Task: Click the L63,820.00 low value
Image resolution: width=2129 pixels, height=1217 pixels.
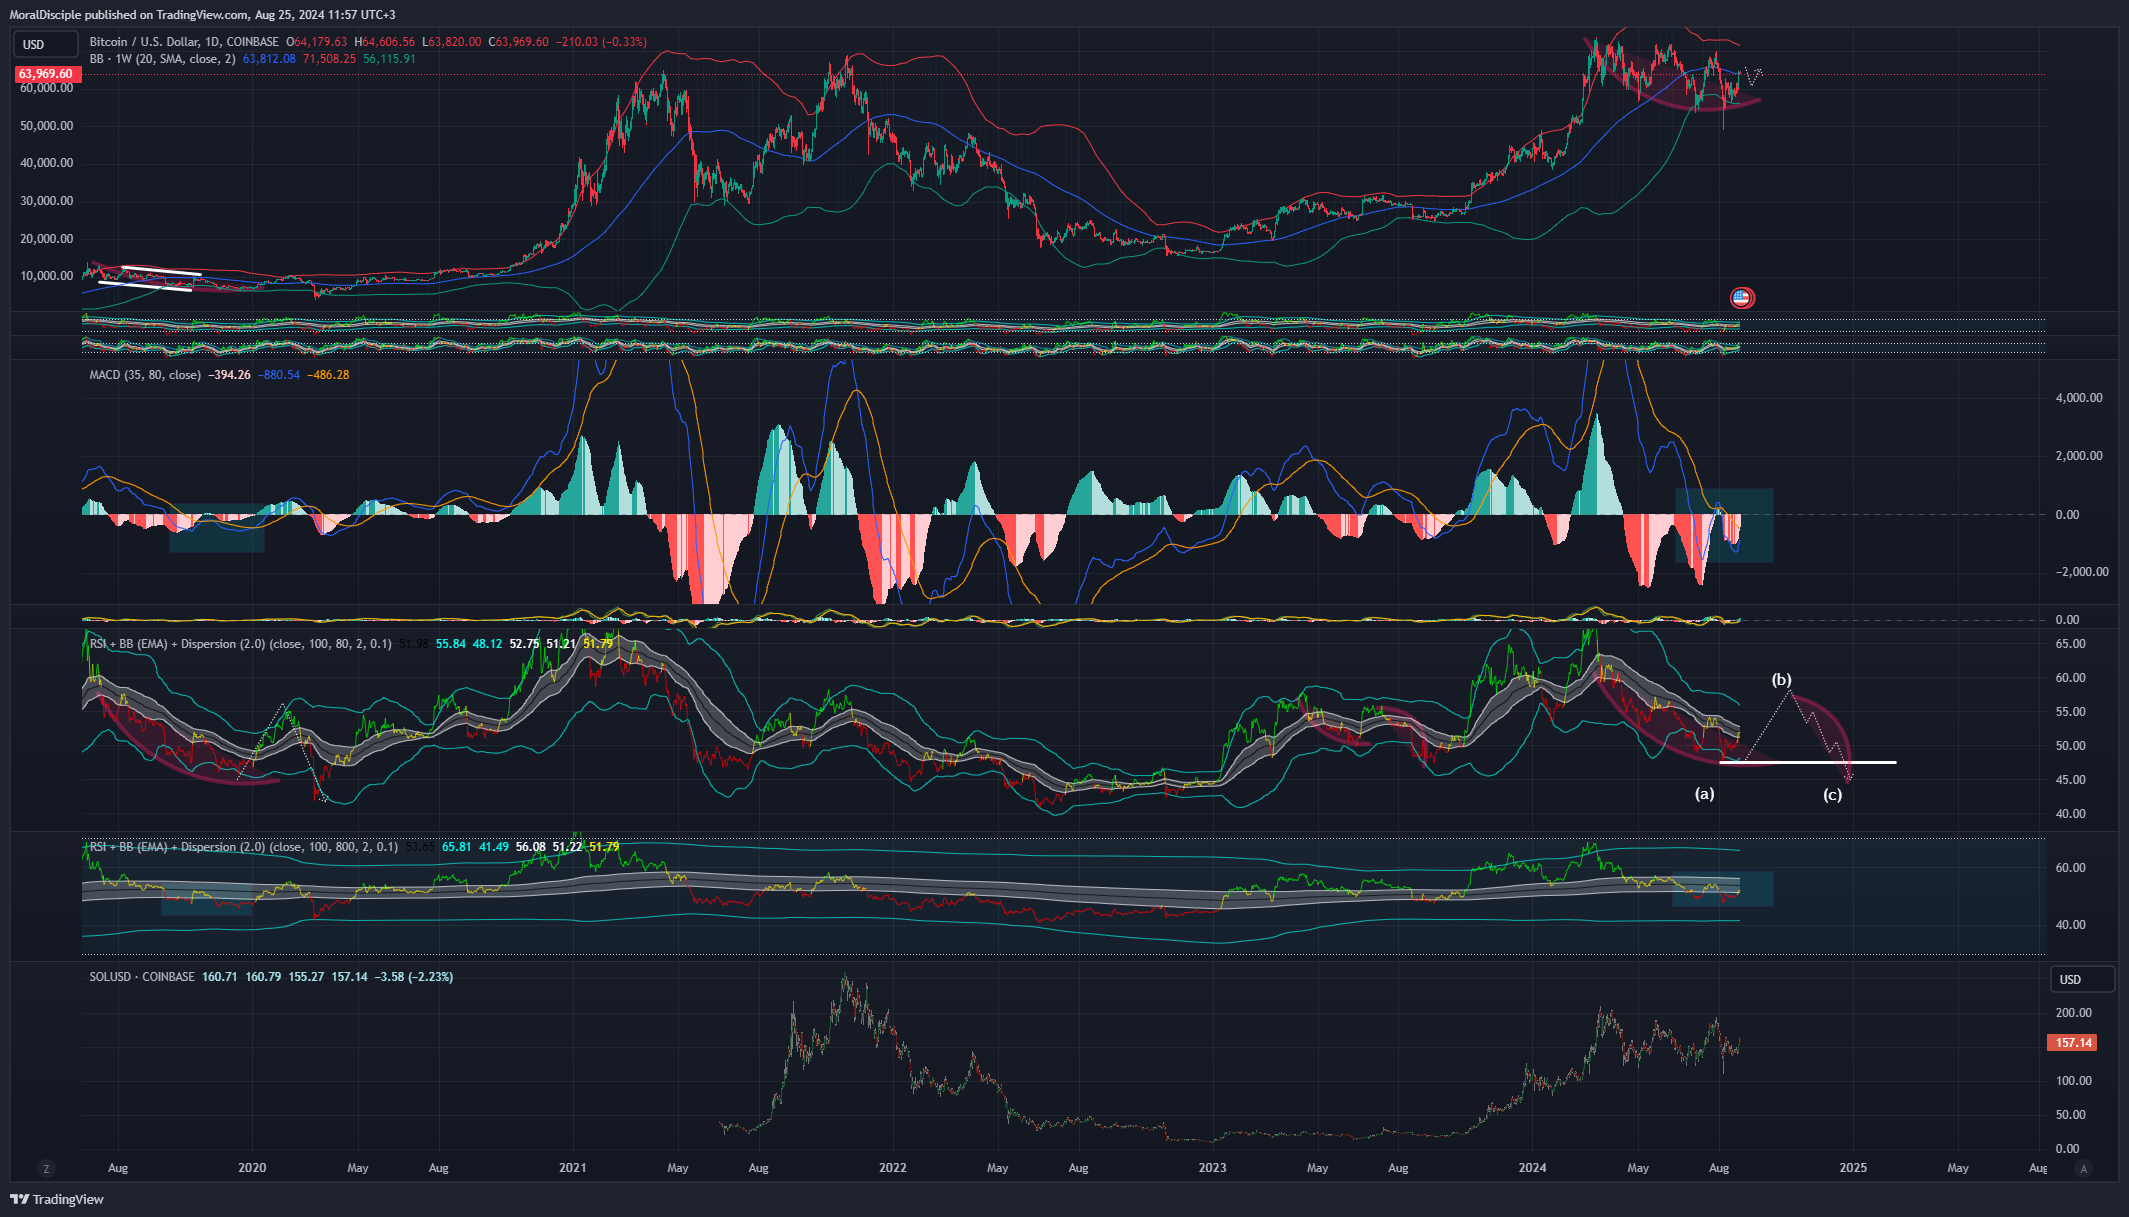Action: click(x=452, y=42)
